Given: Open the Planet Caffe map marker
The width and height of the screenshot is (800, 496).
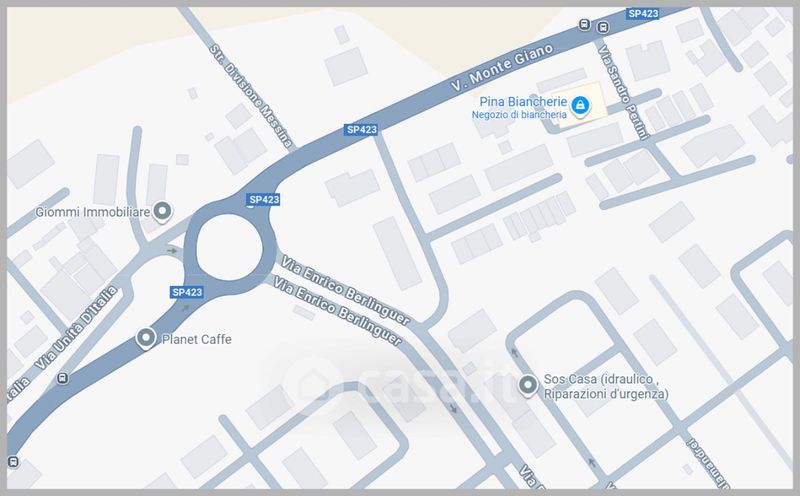Looking at the screenshot, I should tap(146, 338).
